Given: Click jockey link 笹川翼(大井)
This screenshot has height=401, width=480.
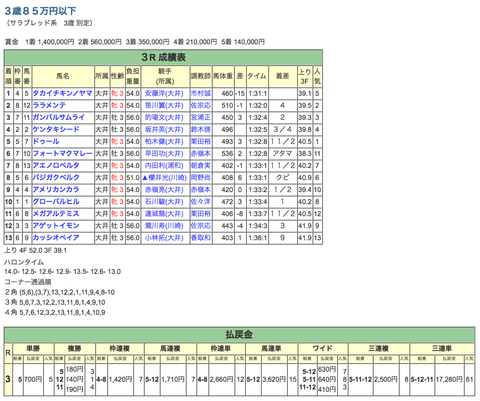Looking at the screenshot, I should coord(164,106).
